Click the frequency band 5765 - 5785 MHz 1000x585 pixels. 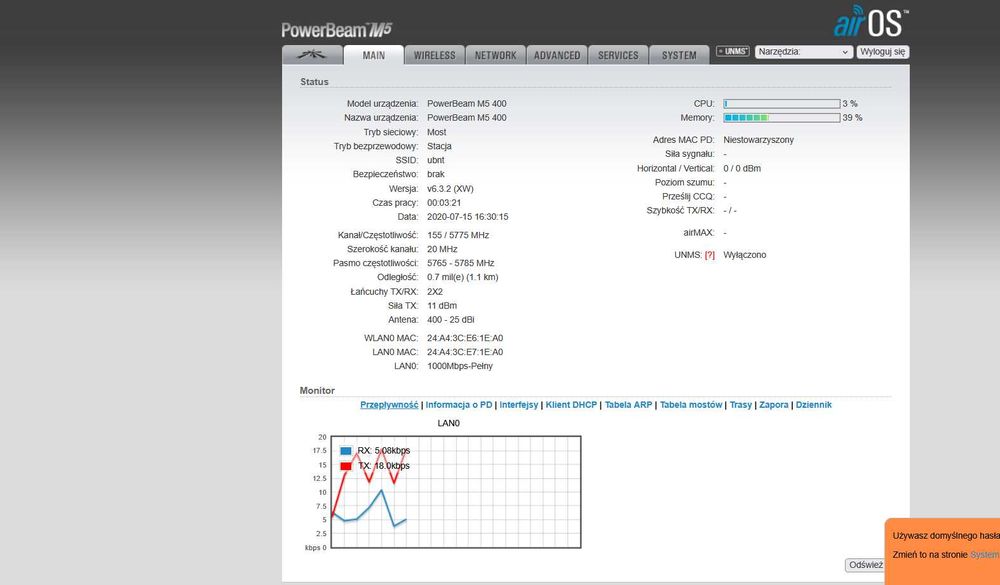(x=460, y=263)
